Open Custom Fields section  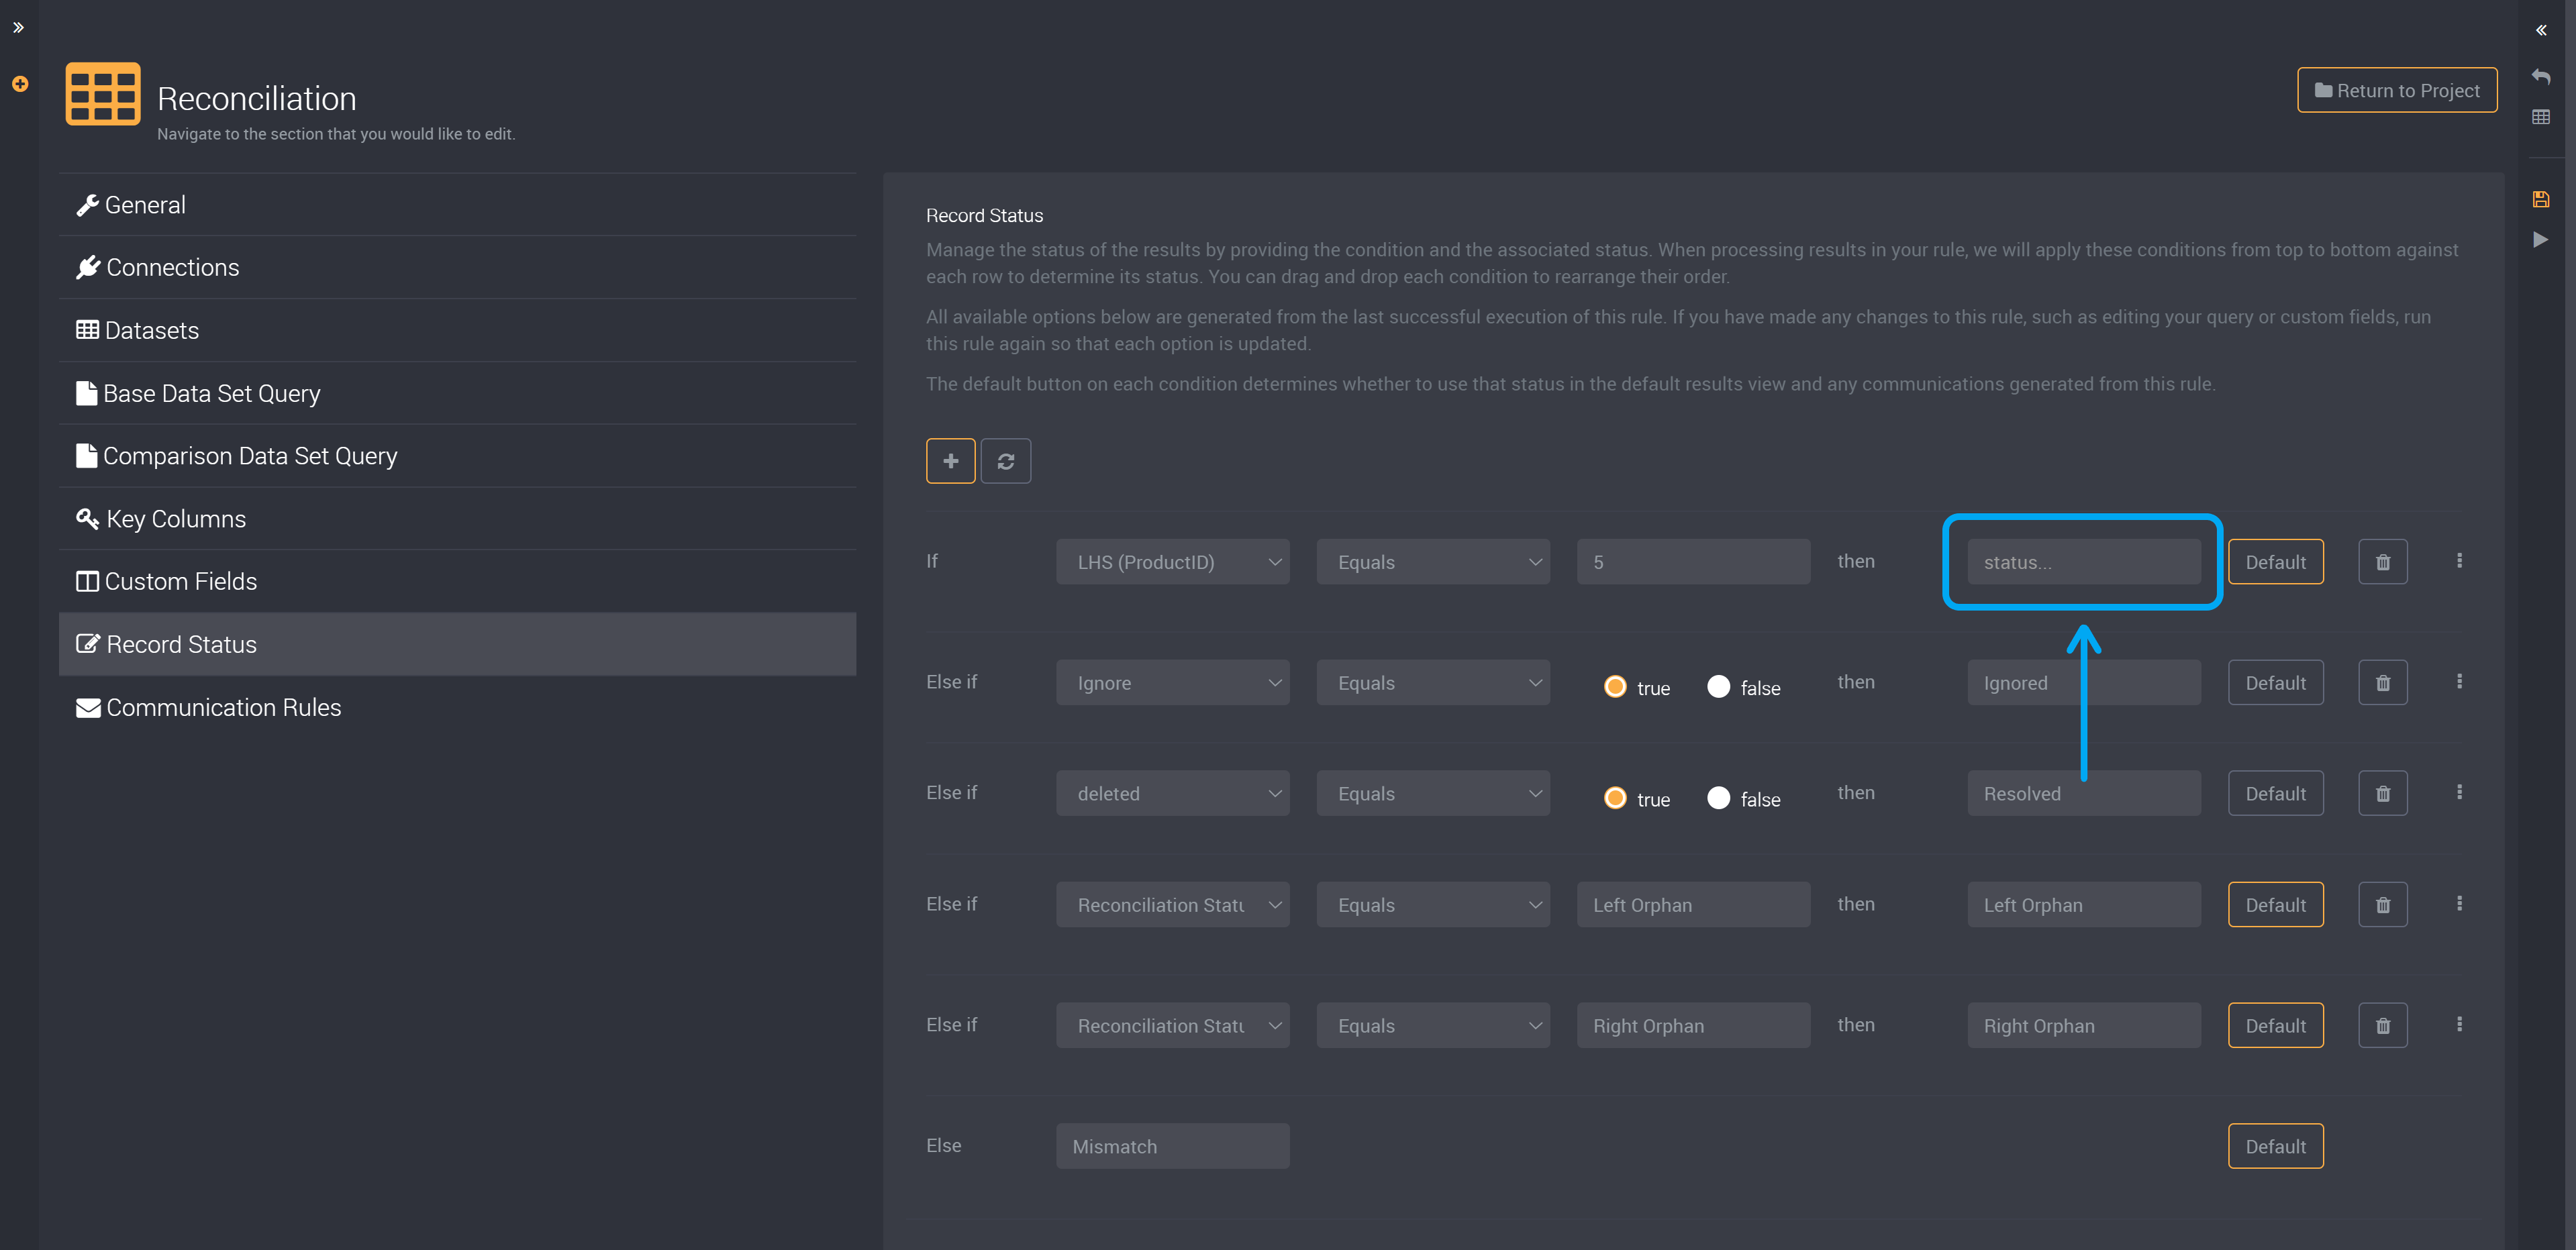tap(457, 581)
